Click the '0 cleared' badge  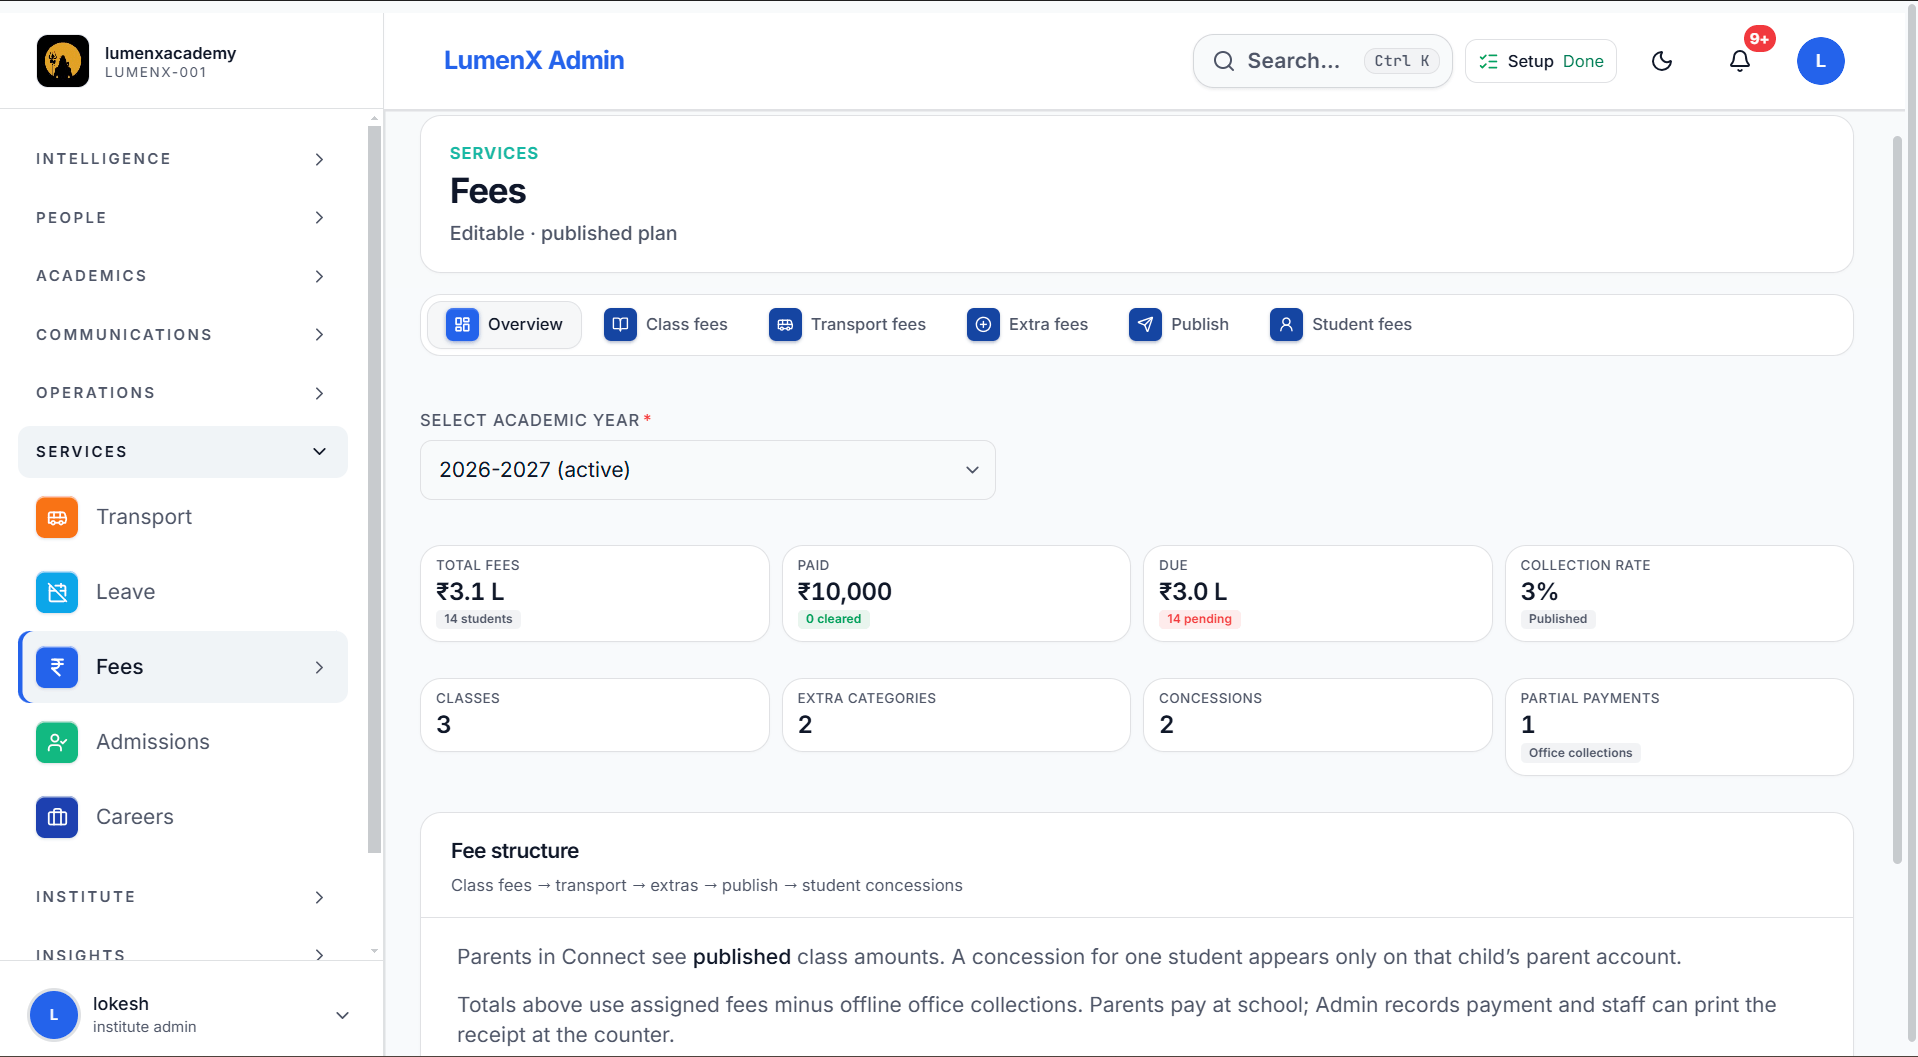click(833, 619)
